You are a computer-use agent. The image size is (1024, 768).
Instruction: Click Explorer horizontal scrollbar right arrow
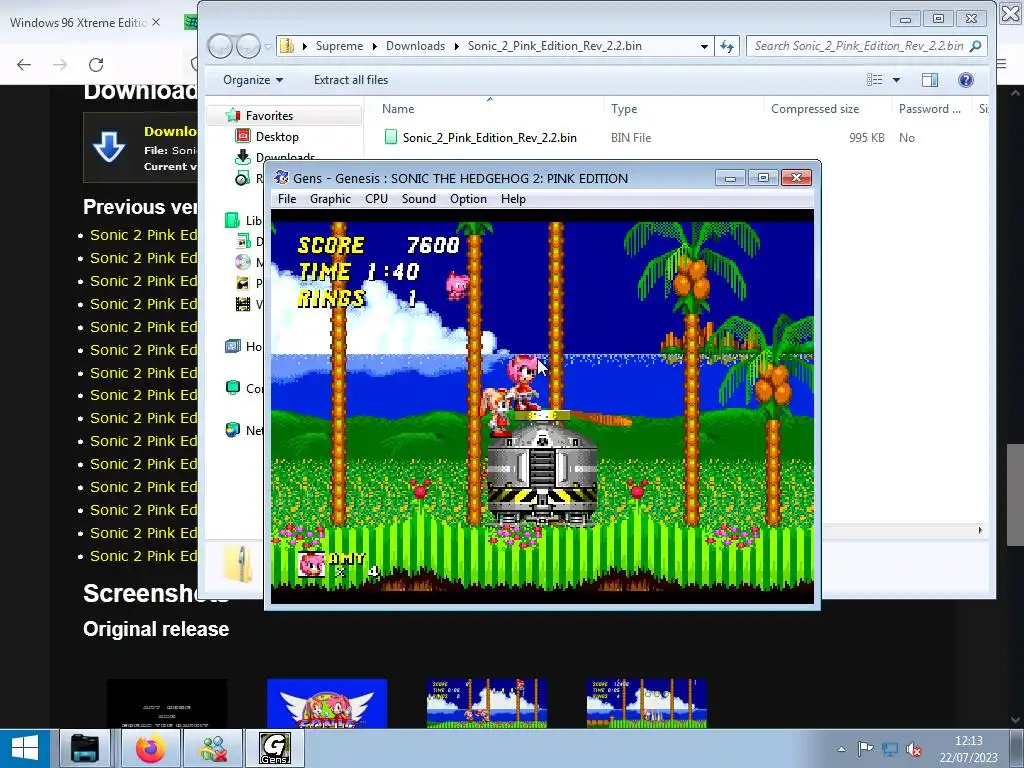pos(980,530)
